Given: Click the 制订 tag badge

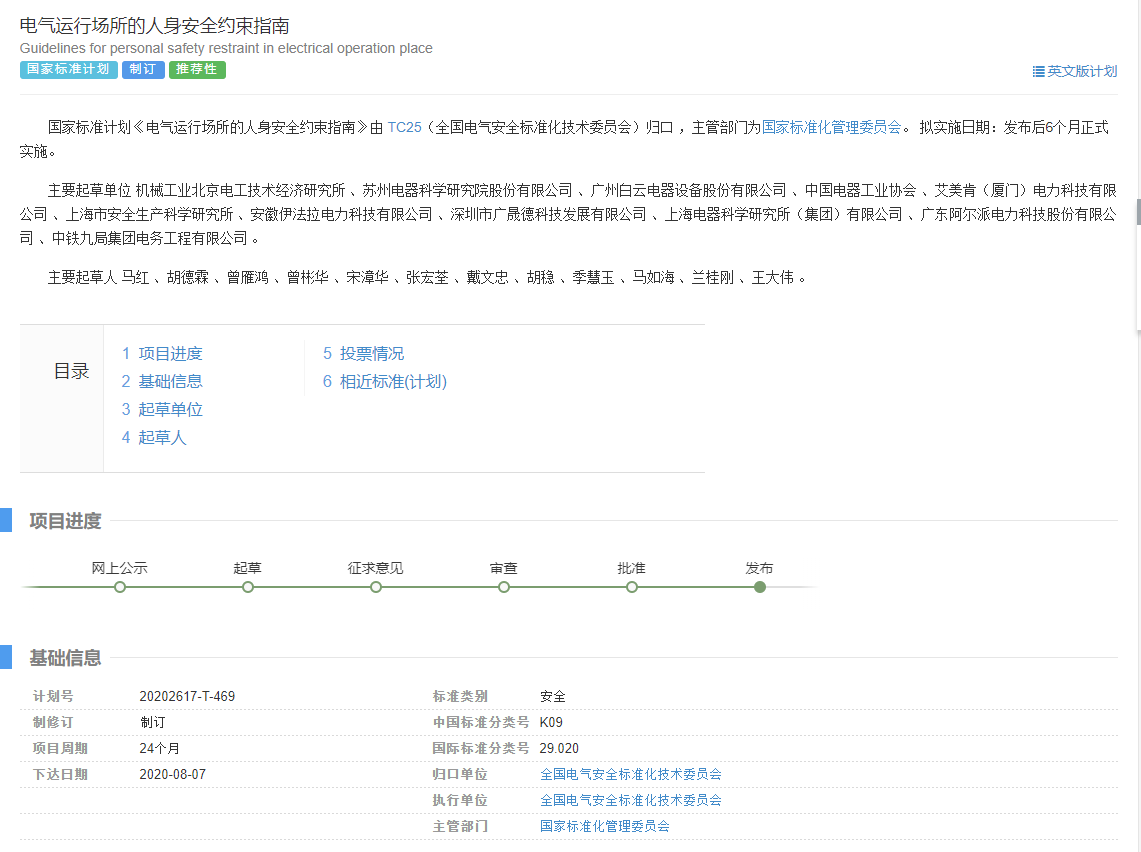Looking at the screenshot, I should [x=143, y=70].
